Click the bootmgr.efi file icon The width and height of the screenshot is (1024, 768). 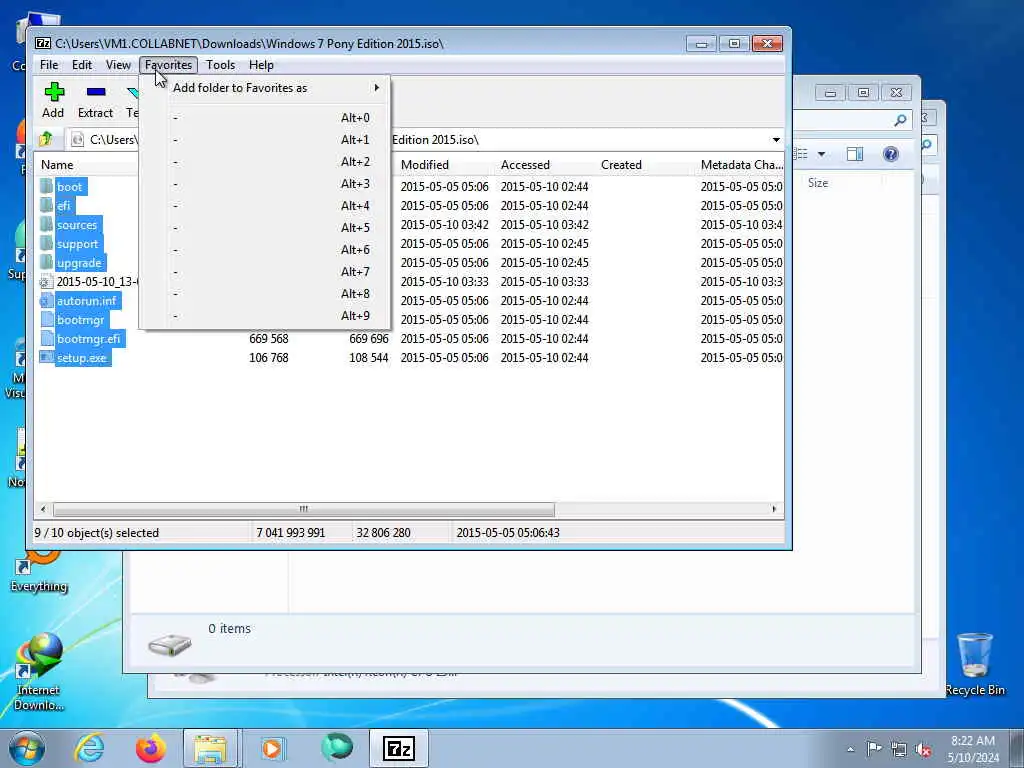[46, 338]
